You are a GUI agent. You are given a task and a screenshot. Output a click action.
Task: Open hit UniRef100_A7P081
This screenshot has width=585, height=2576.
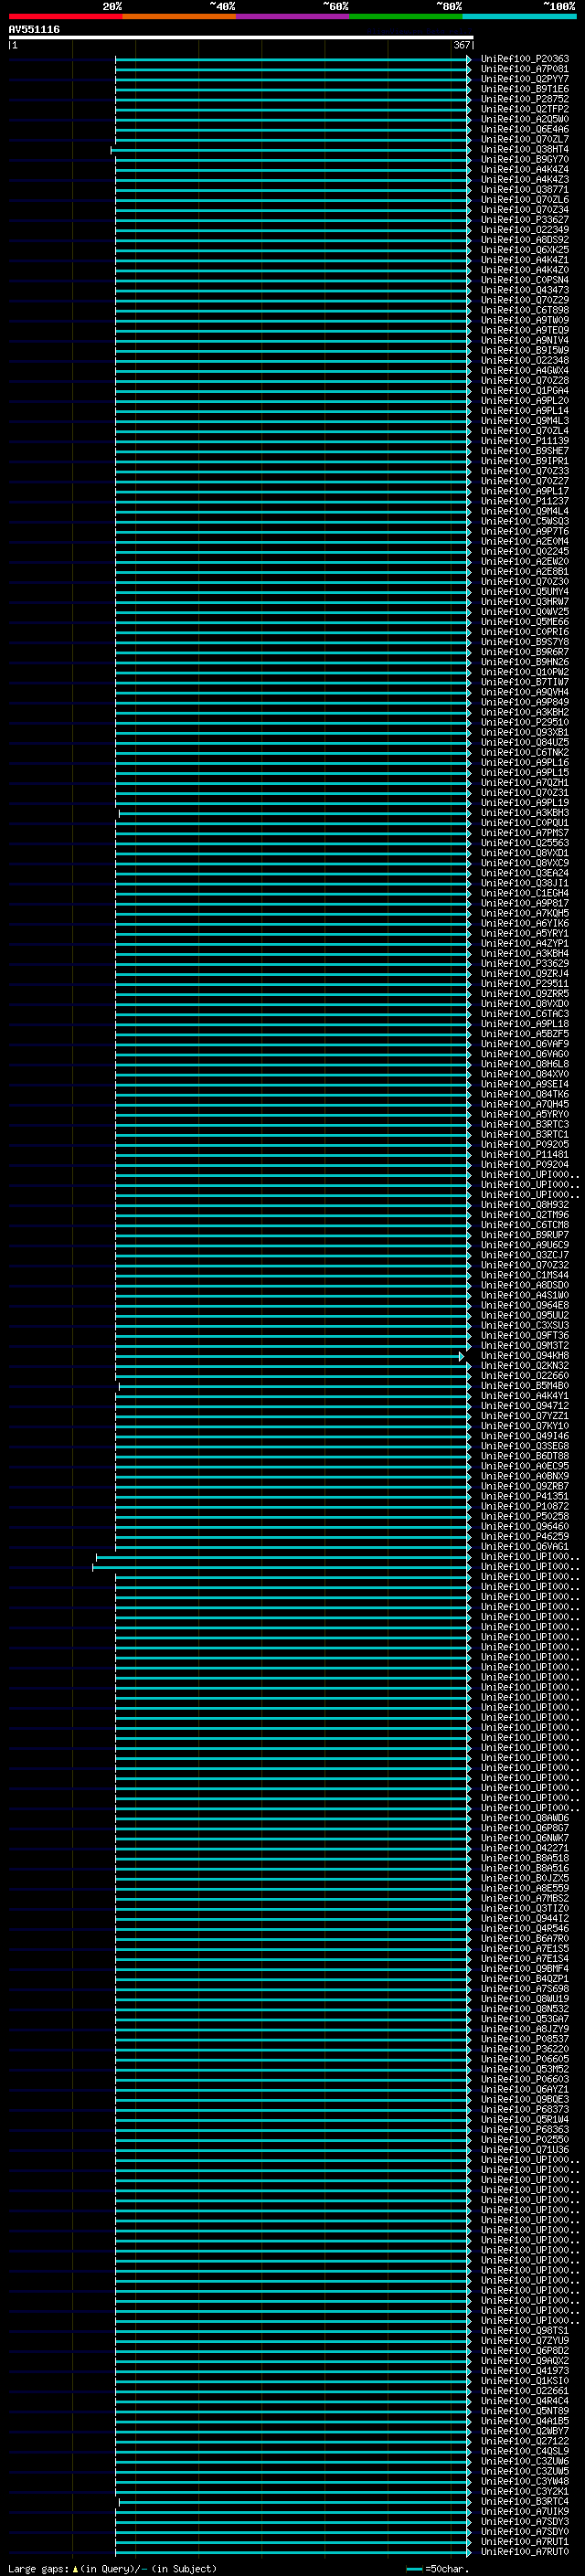point(525,69)
